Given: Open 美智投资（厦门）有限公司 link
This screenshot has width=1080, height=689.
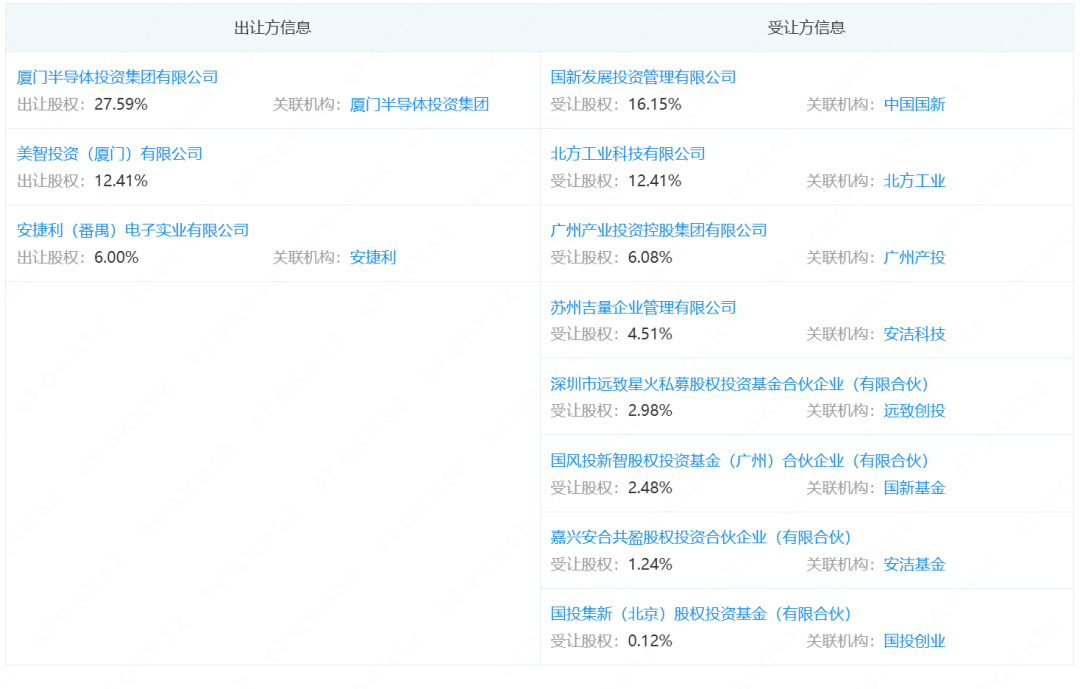Looking at the screenshot, I should pos(110,154).
